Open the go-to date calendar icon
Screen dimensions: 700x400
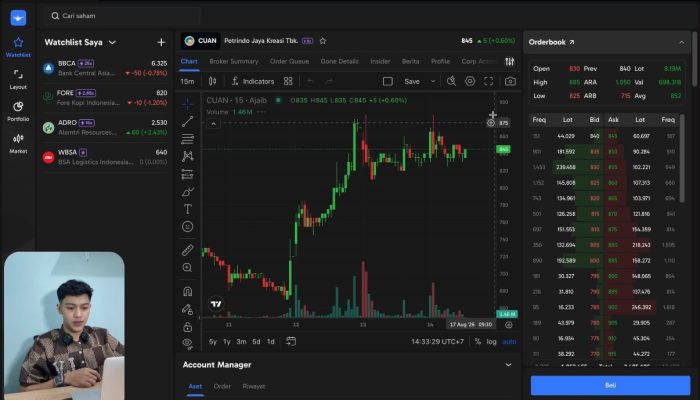click(291, 342)
